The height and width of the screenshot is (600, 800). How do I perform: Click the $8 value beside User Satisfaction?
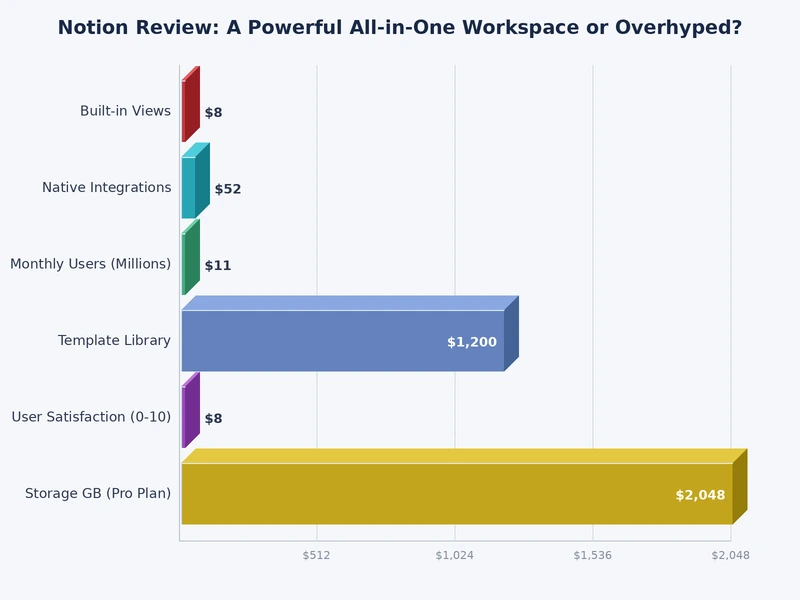213,419
